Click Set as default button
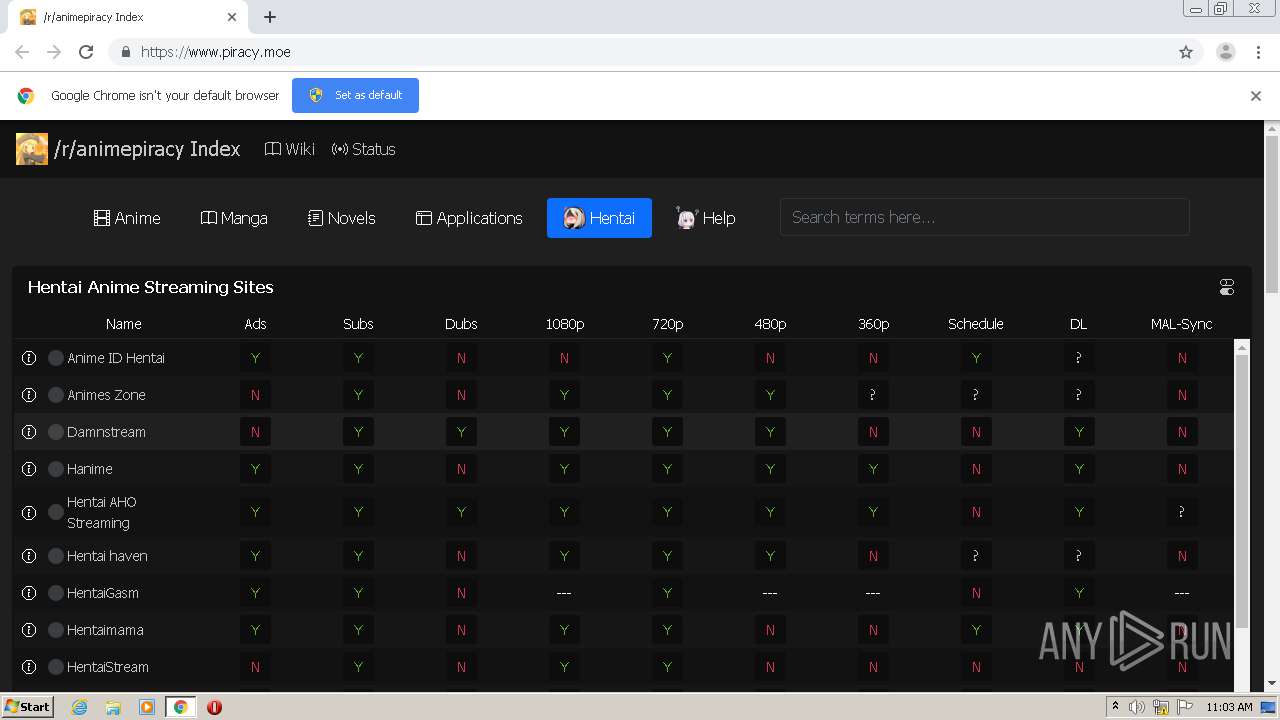 point(355,95)
